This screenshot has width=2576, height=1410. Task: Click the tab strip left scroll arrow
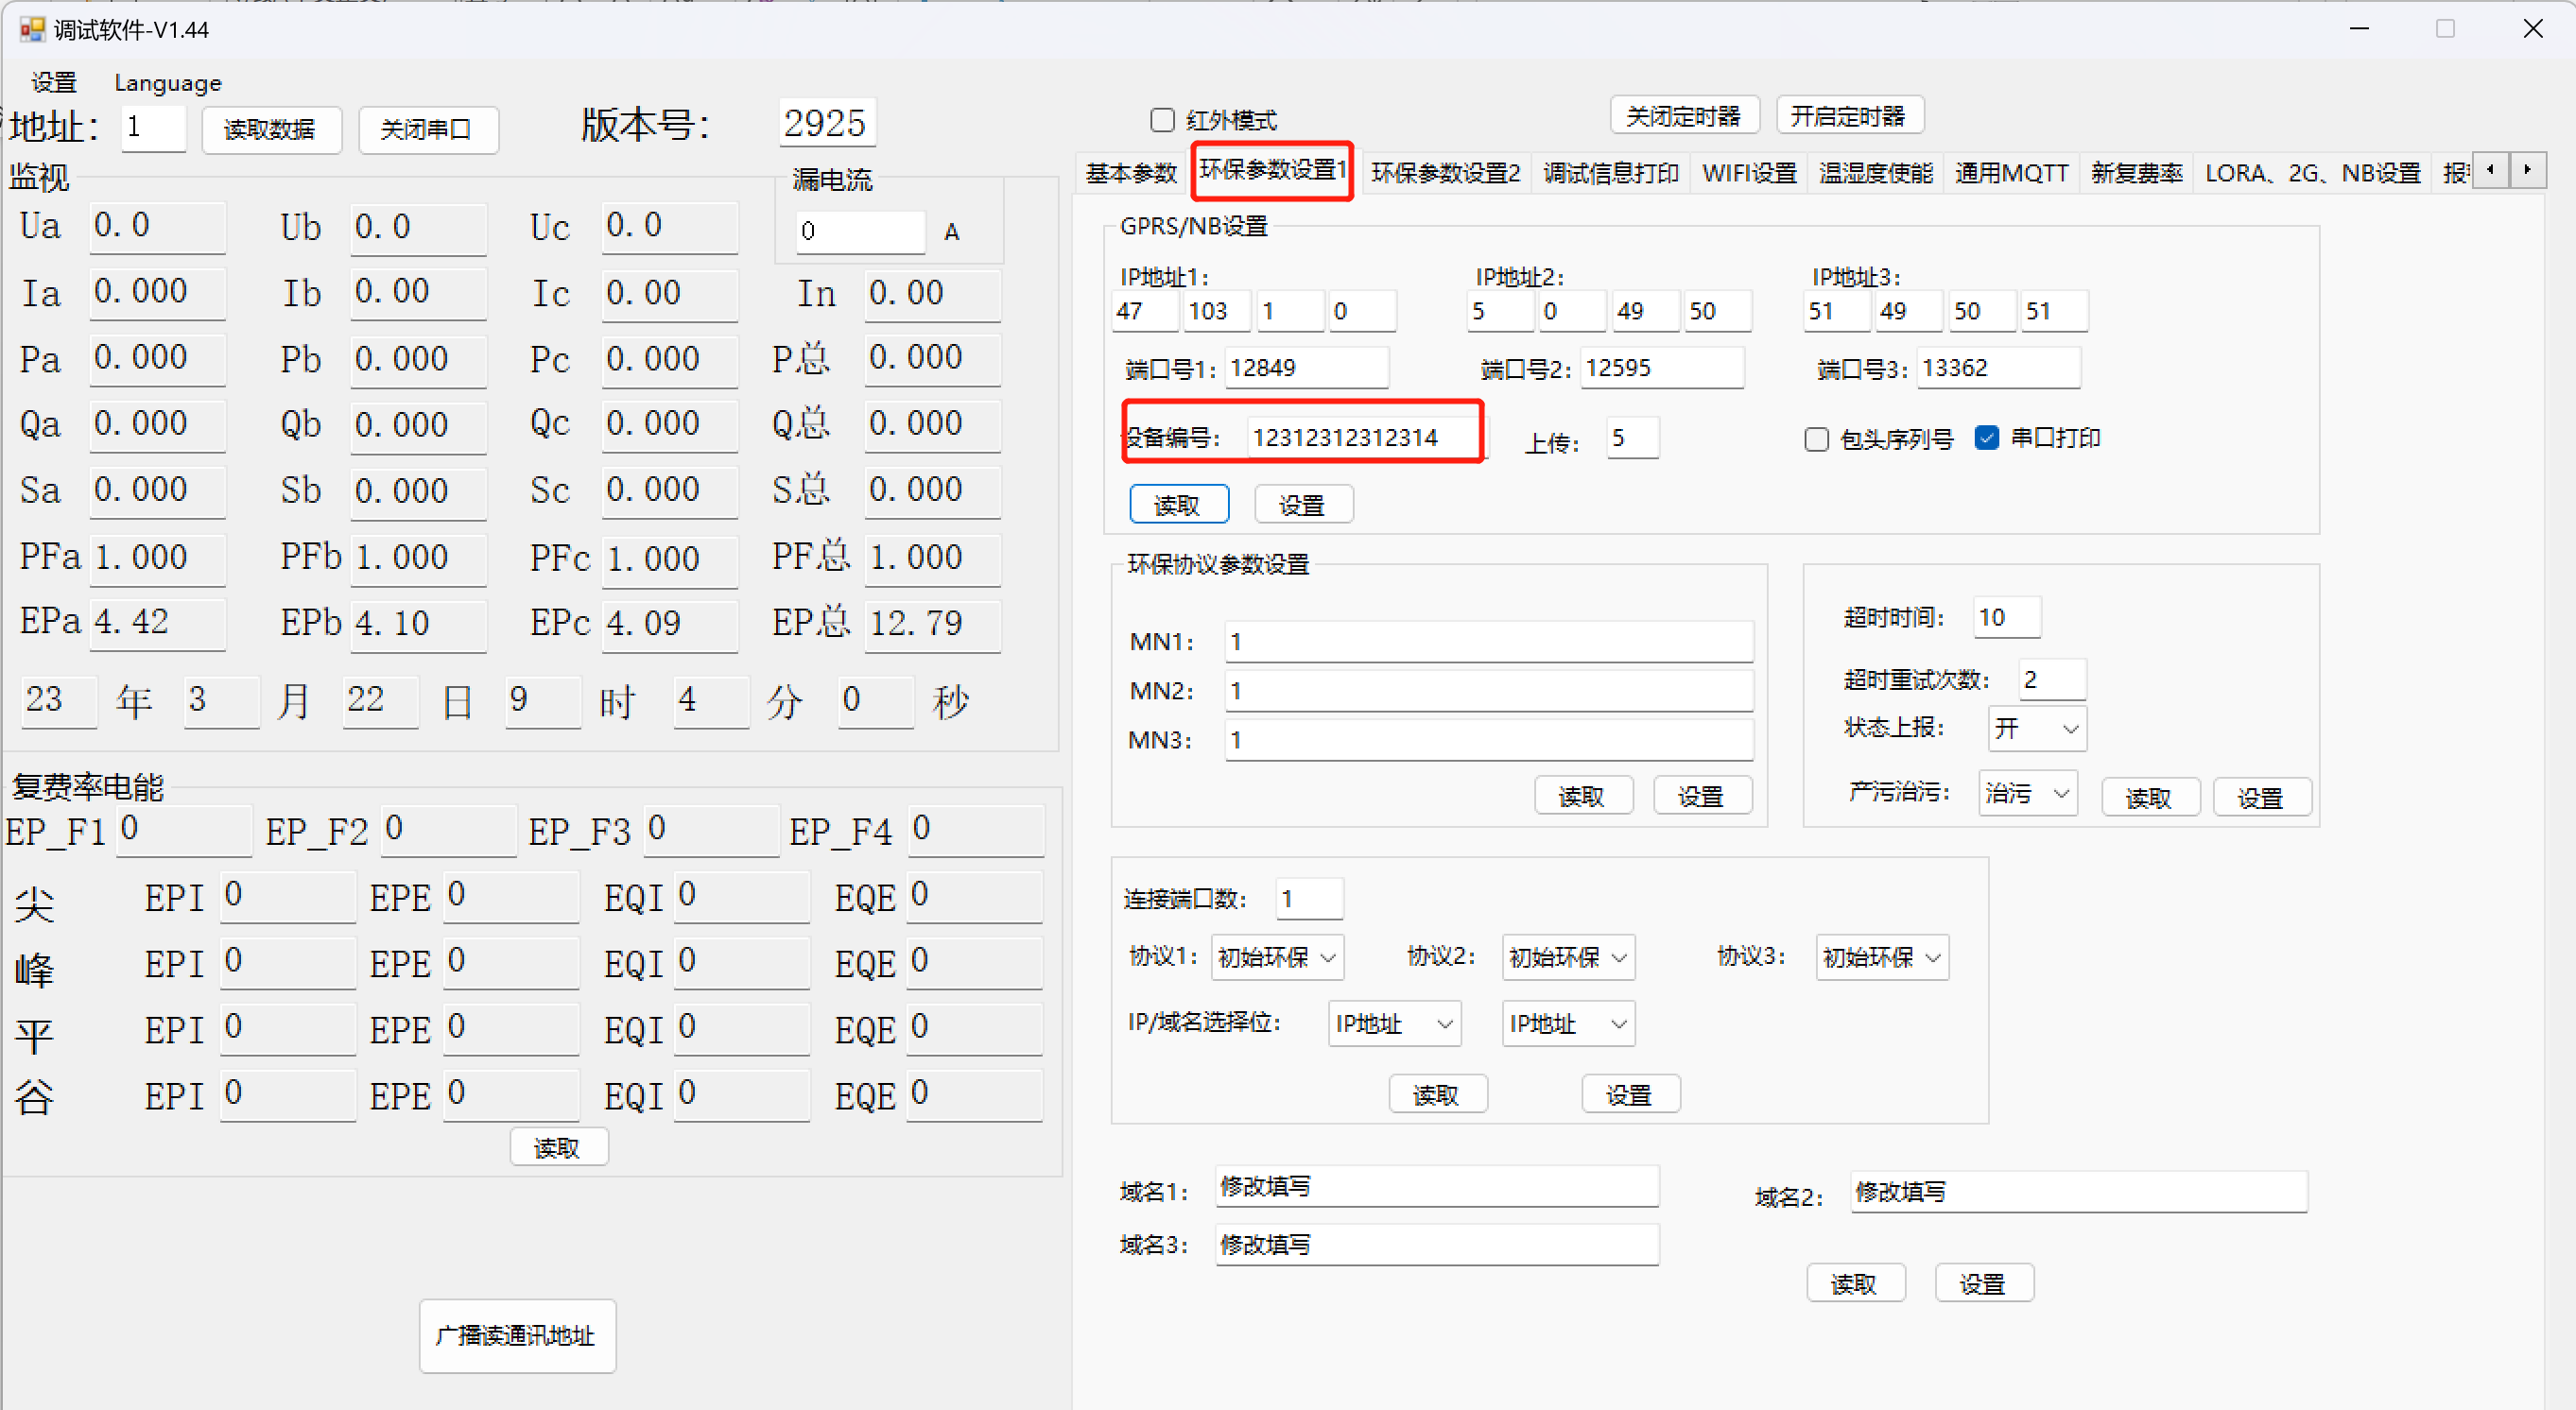(x=2490, y=170)
